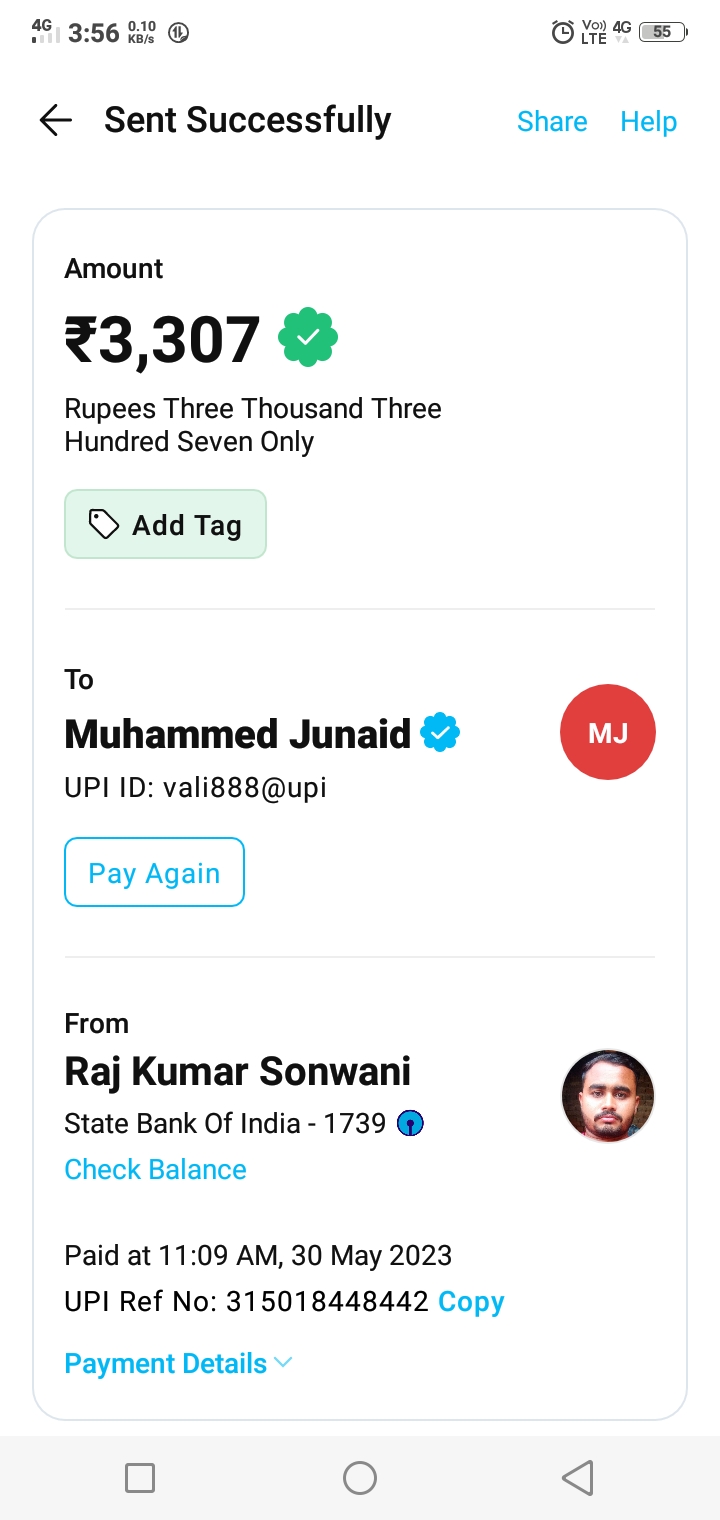Open the Share option

(552, 122)
